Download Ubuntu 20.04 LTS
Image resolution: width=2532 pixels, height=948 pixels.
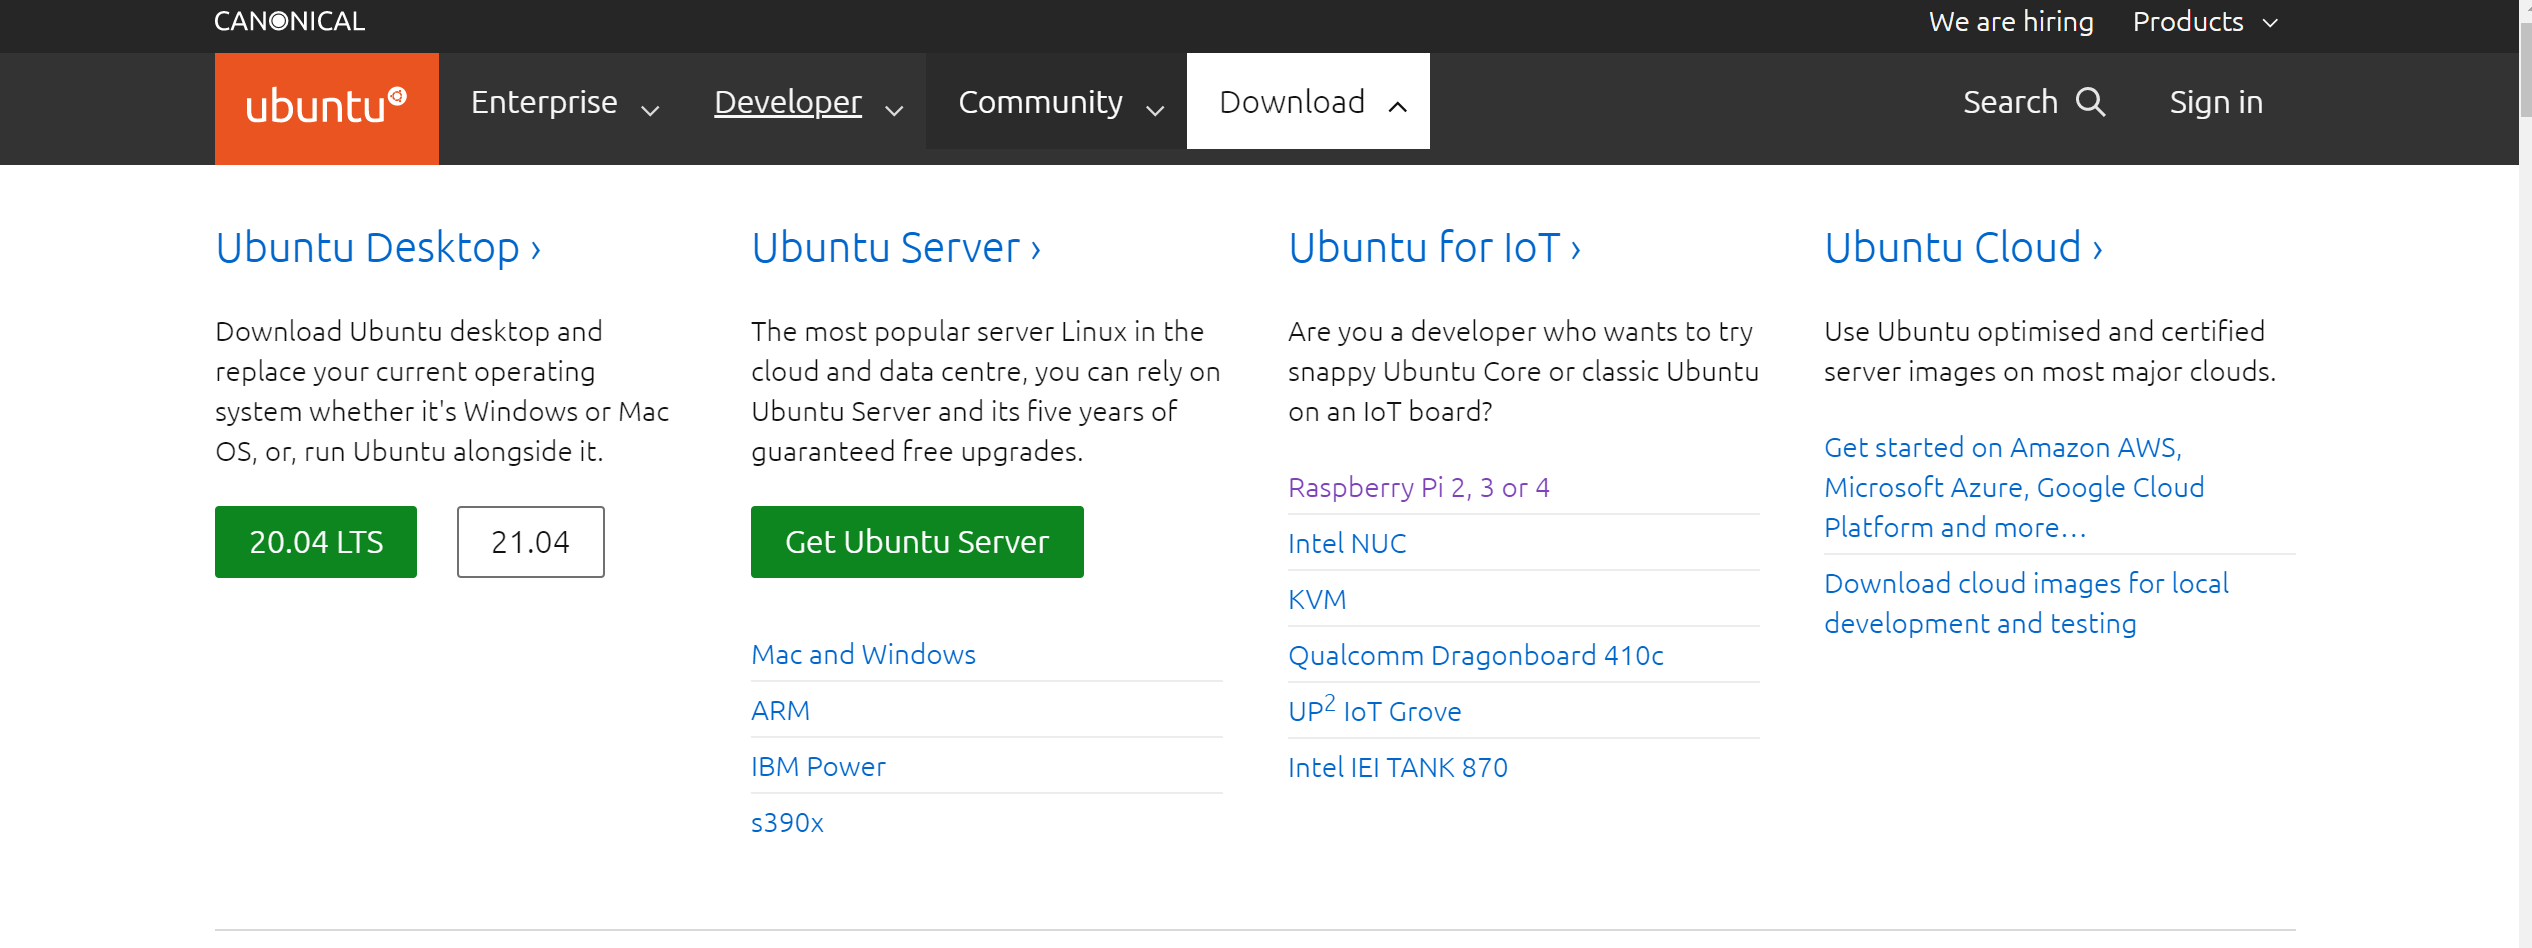coord(315,541)
